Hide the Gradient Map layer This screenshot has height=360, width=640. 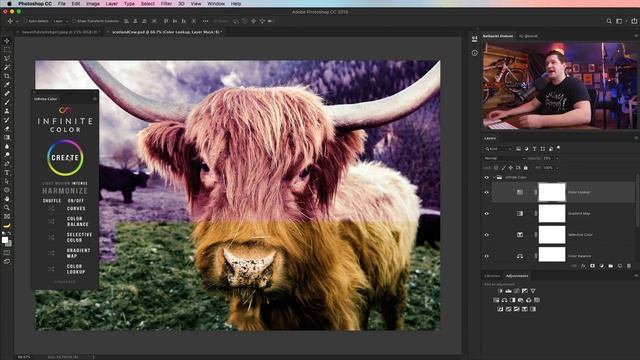click(487, 213)
